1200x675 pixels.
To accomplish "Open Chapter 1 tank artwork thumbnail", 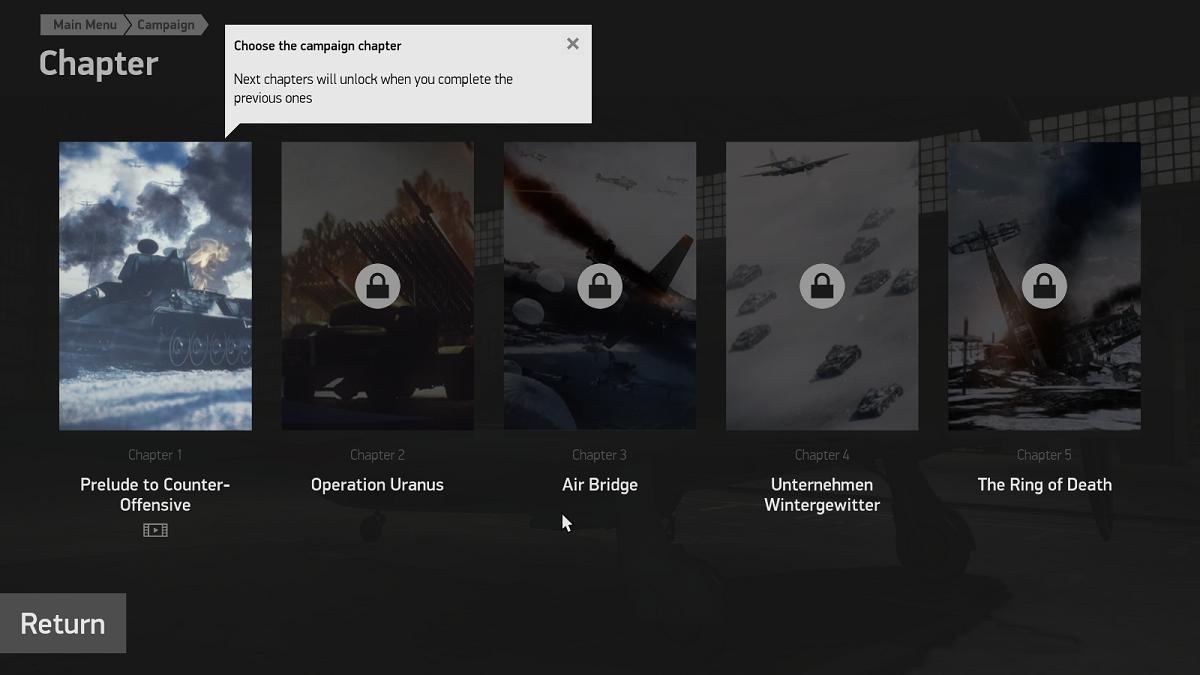I will point(155,286).
